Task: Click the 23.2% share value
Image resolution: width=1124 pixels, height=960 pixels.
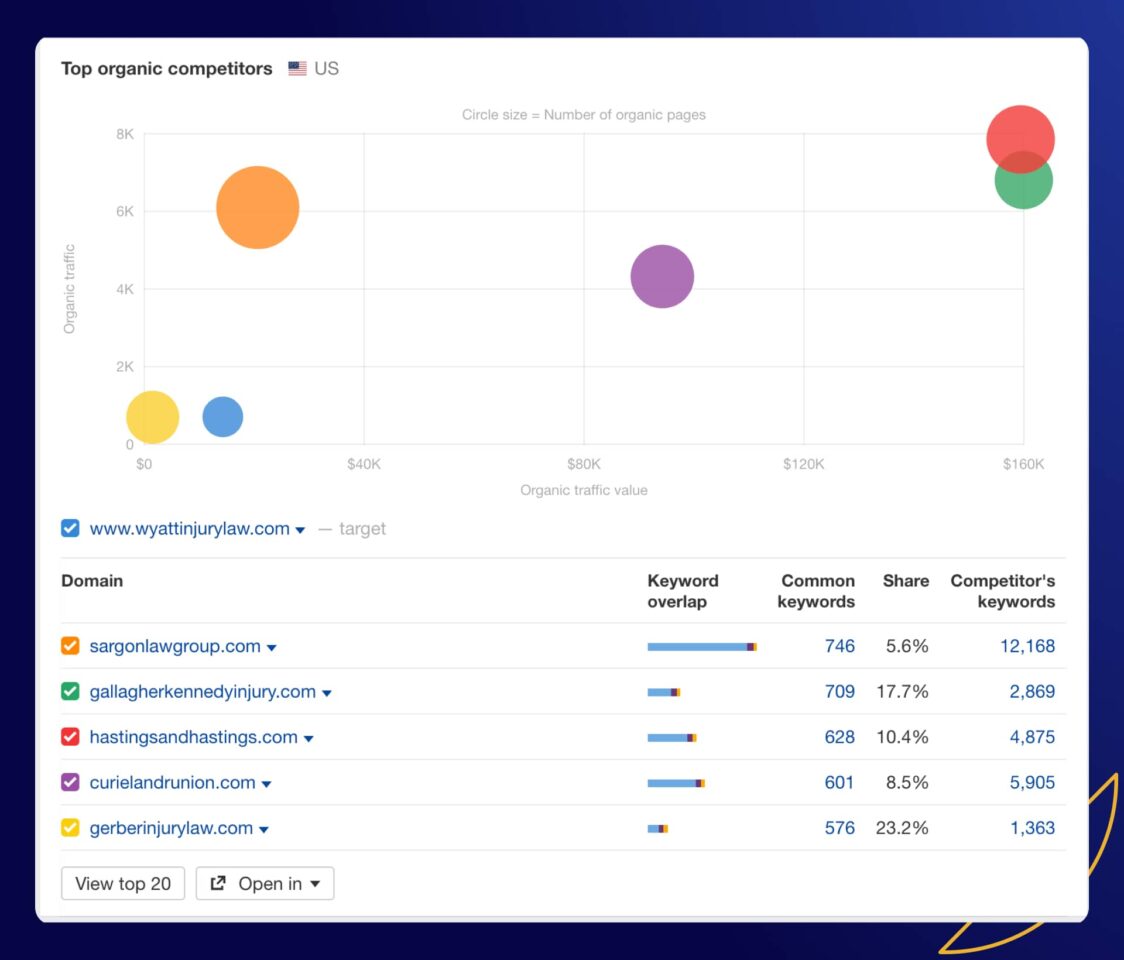Action: pos(902,828)
